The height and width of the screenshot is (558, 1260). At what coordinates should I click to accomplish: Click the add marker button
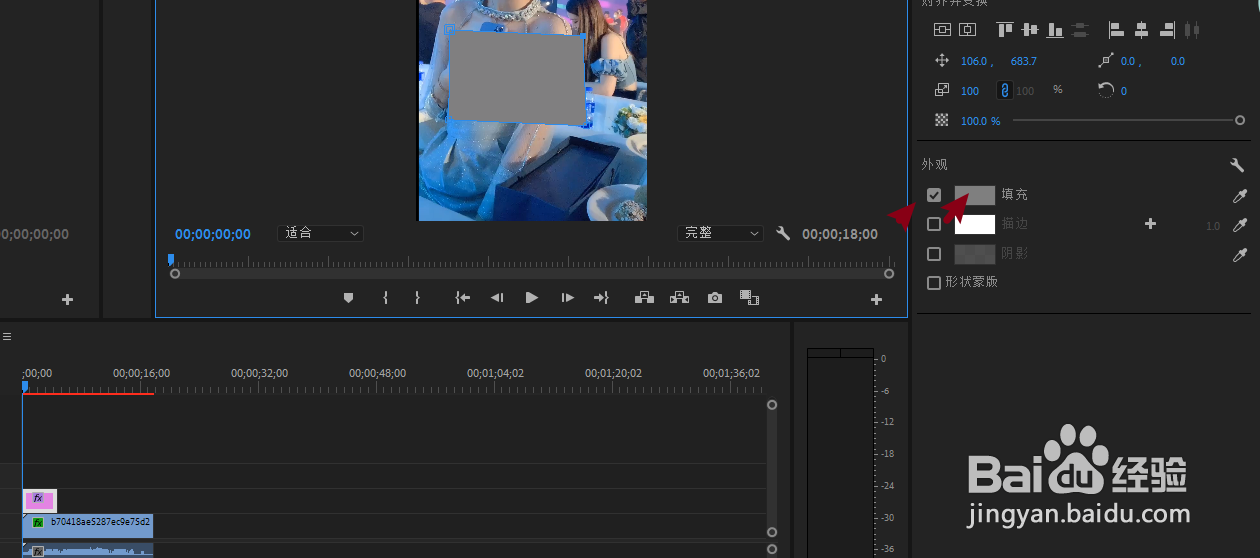(x=348, y=297)
